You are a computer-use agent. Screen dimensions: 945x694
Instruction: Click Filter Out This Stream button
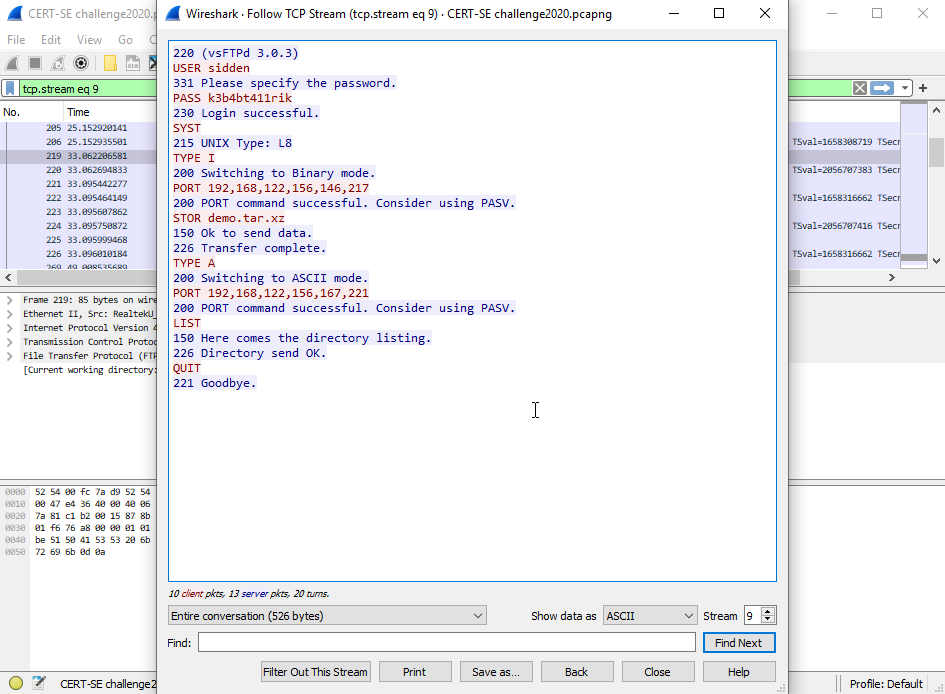click(x=315, y=672)
